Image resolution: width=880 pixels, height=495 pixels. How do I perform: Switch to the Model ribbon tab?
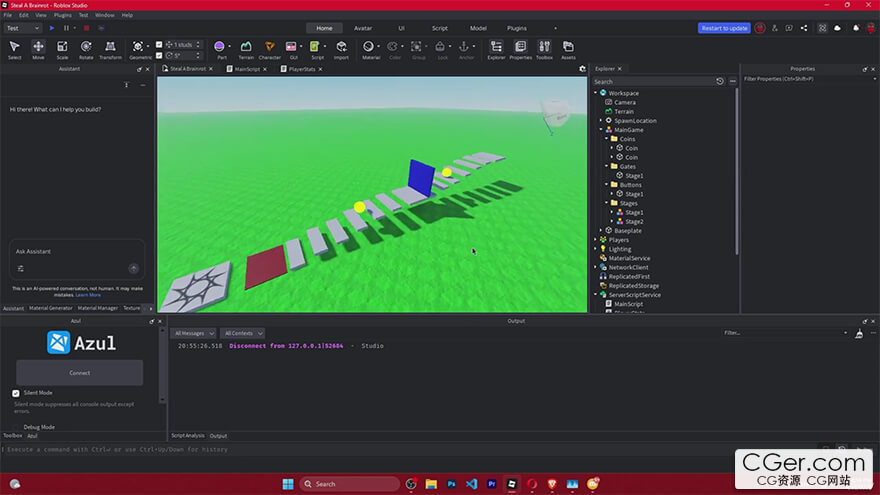point(478,28)
